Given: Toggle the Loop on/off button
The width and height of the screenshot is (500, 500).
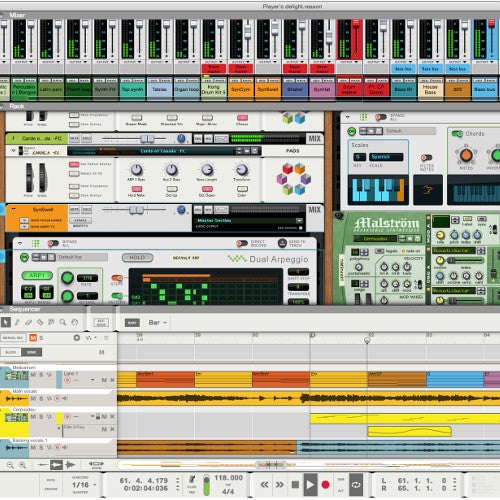Looking at the screenshot, I should [x=356, y=485].
